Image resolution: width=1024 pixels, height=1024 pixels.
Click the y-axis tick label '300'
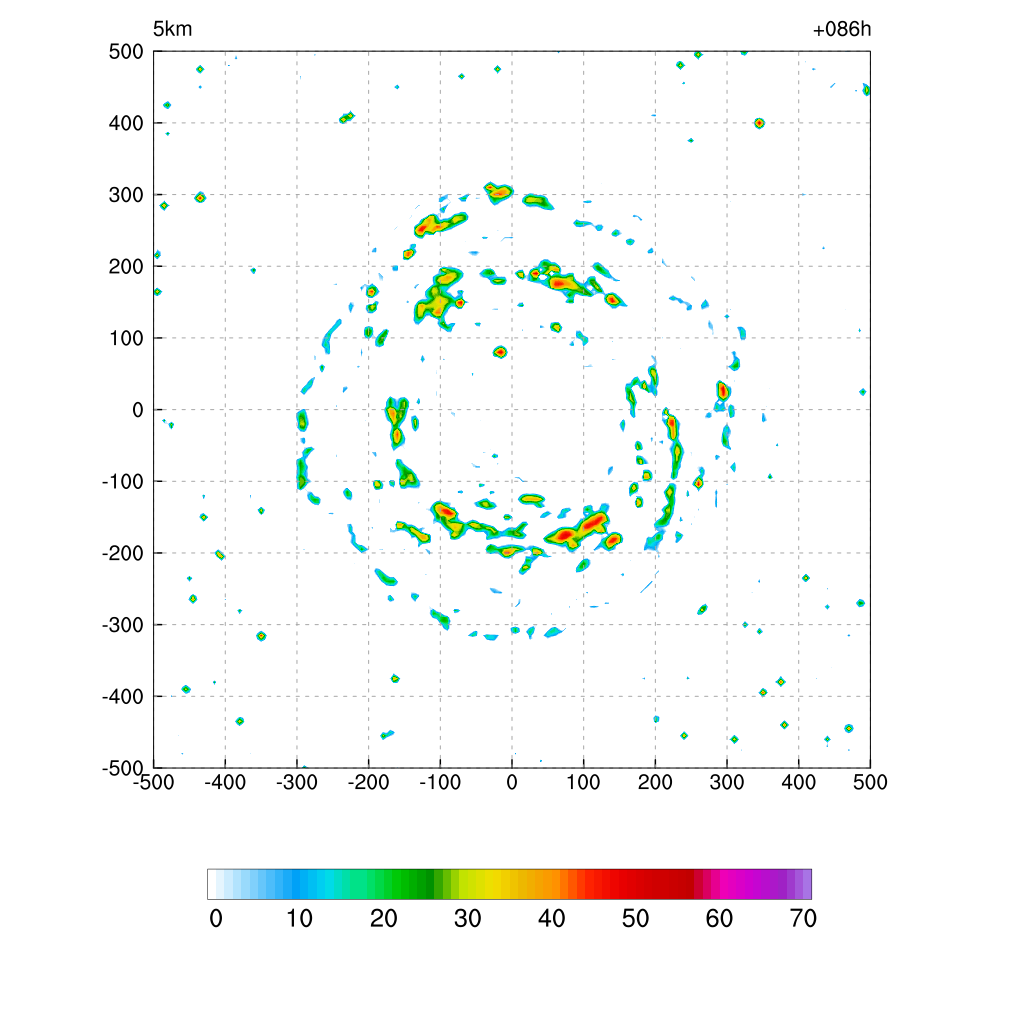[126, 195]
